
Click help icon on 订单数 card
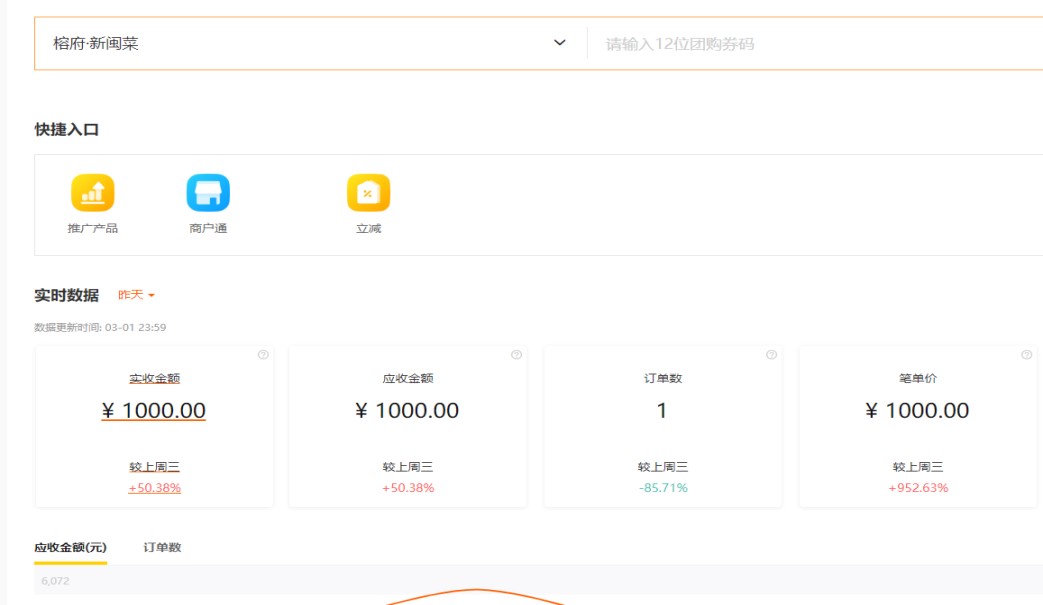[771, 355]
